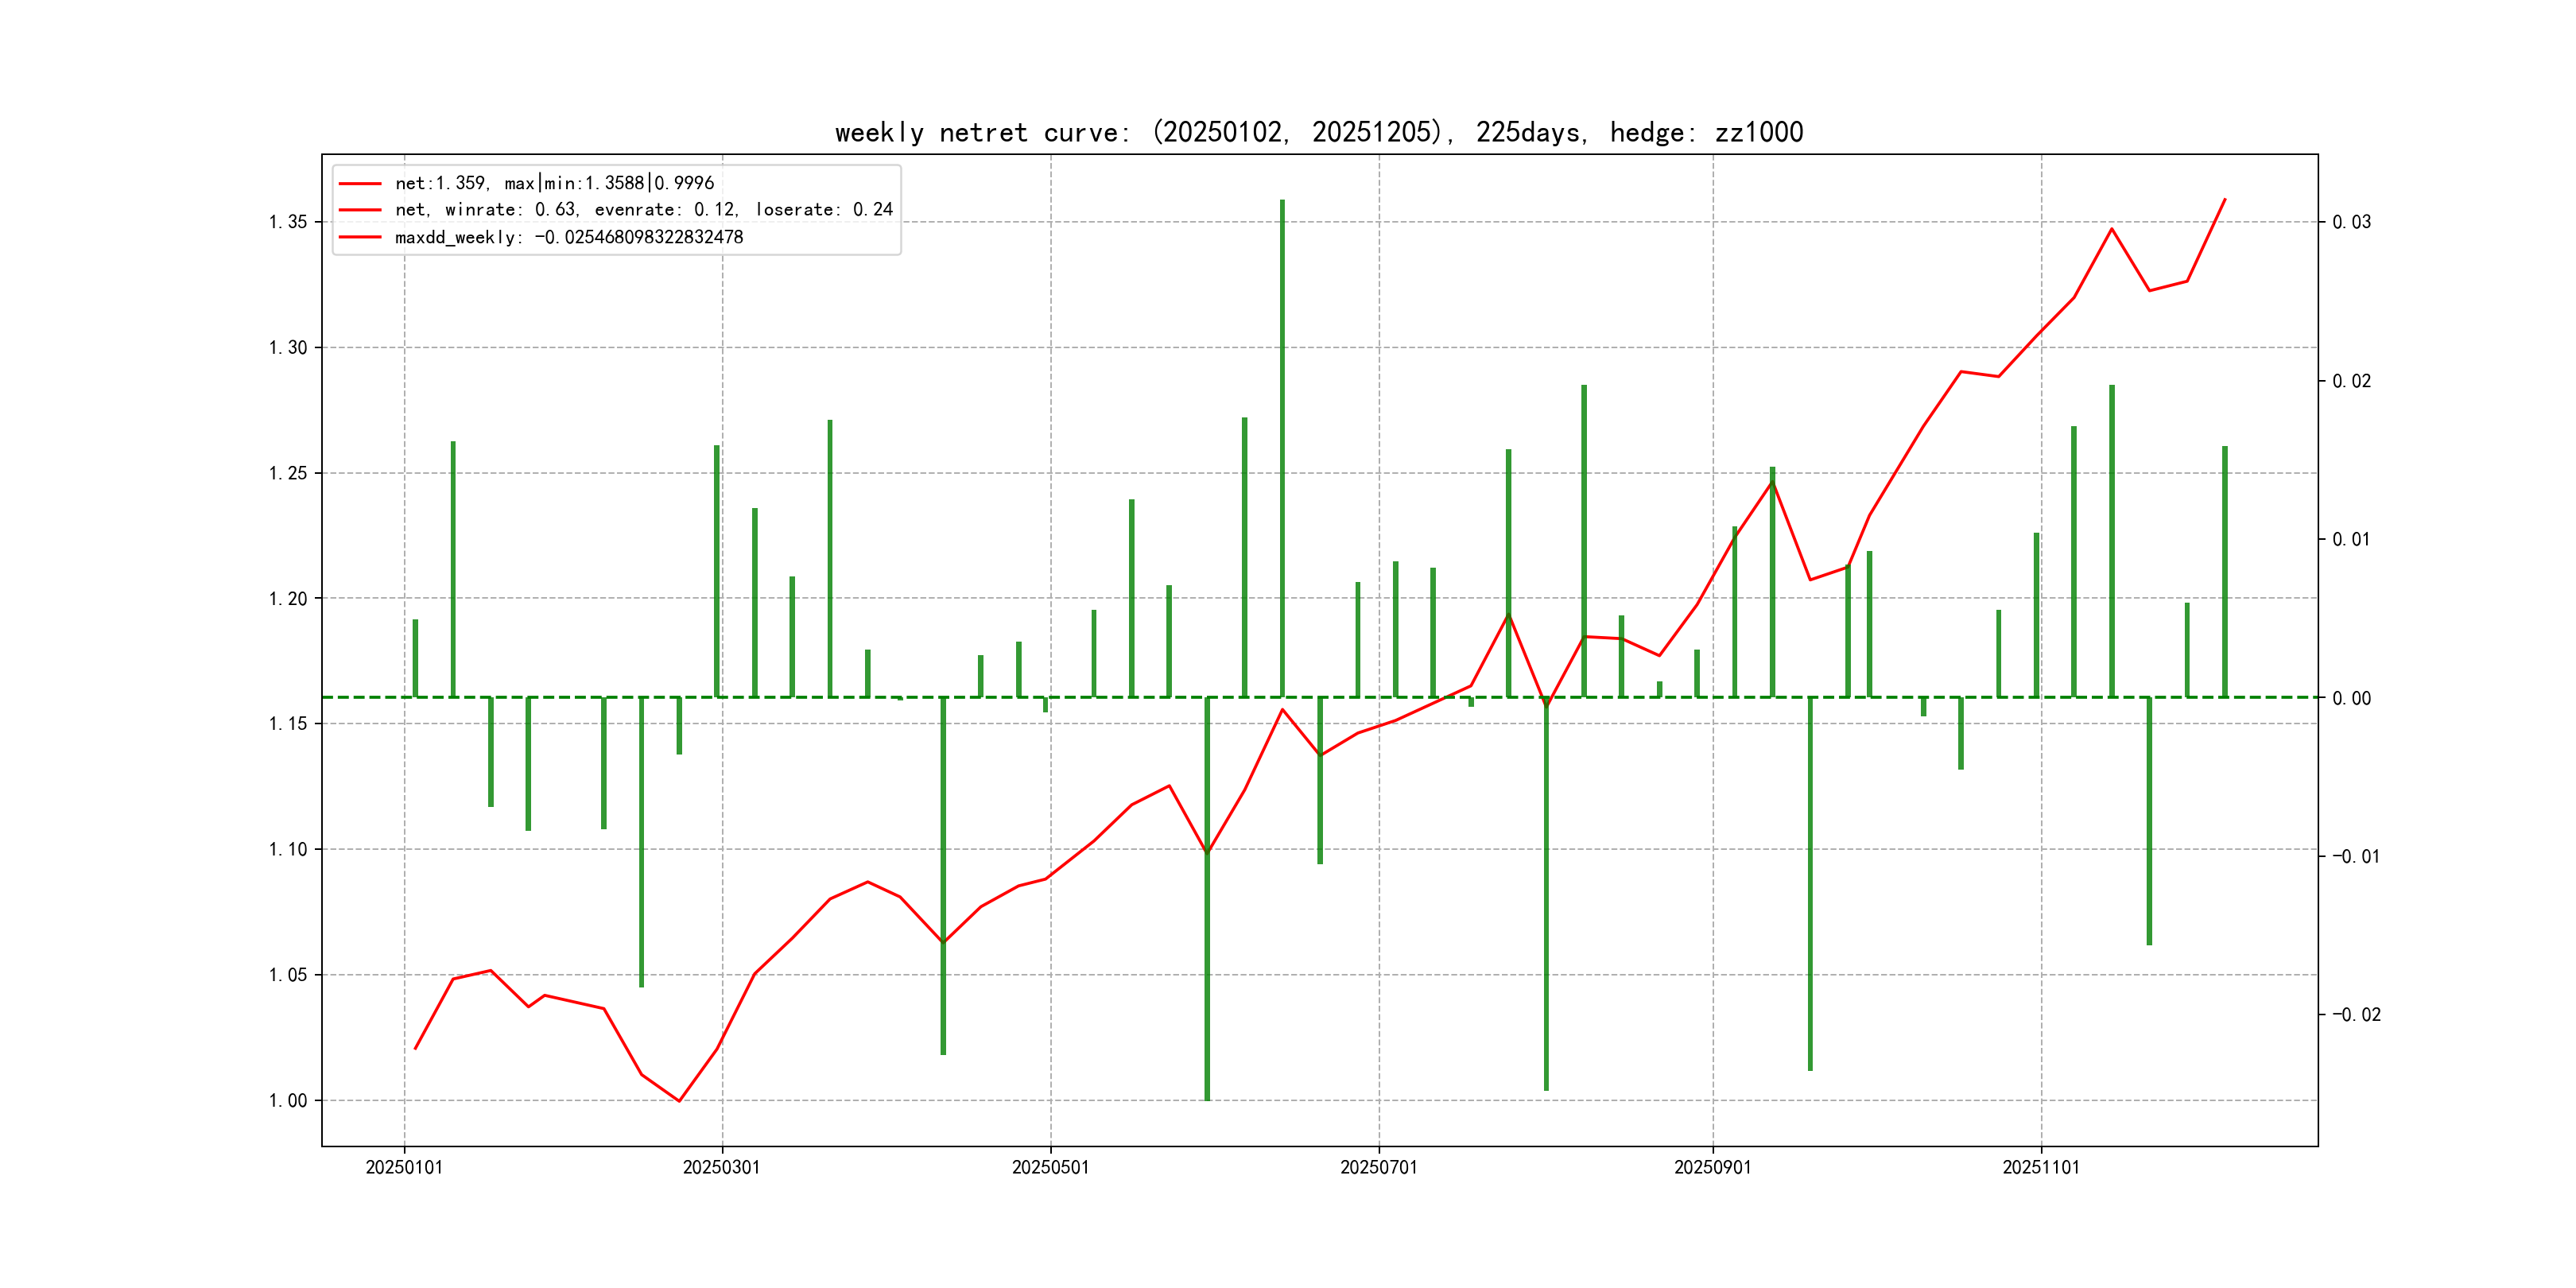Click red line swatch beside maxdd_weekly
Image resolution: width=2576 pixels, height=1288 pixels.
[360, 238]
